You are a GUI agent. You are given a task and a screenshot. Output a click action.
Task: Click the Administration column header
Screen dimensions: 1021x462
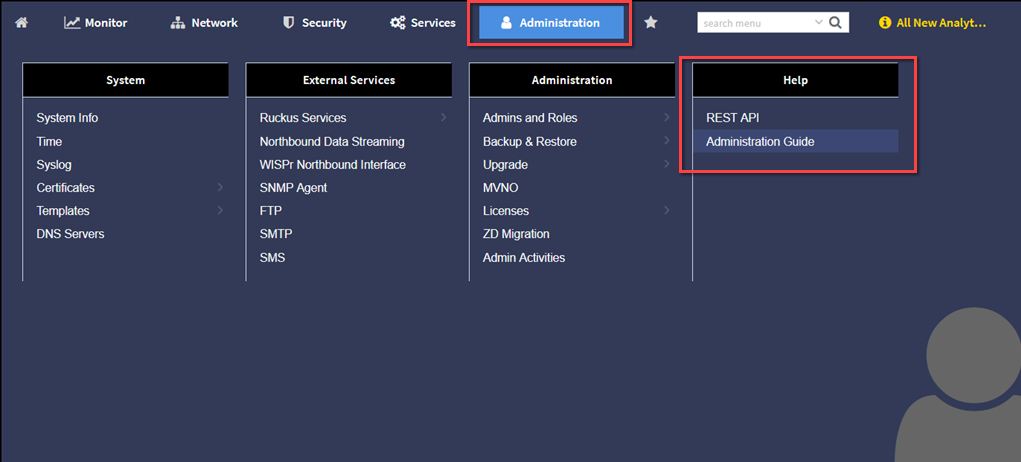click(572, 80)
